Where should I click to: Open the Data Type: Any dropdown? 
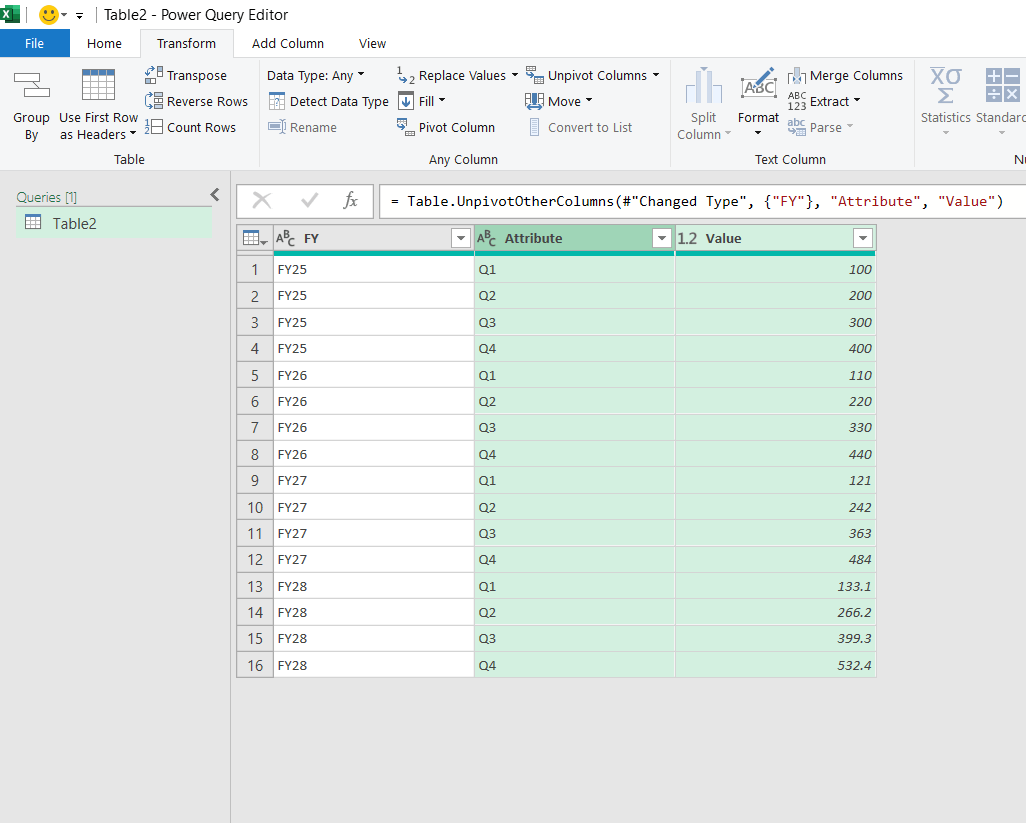coord(315,76)
